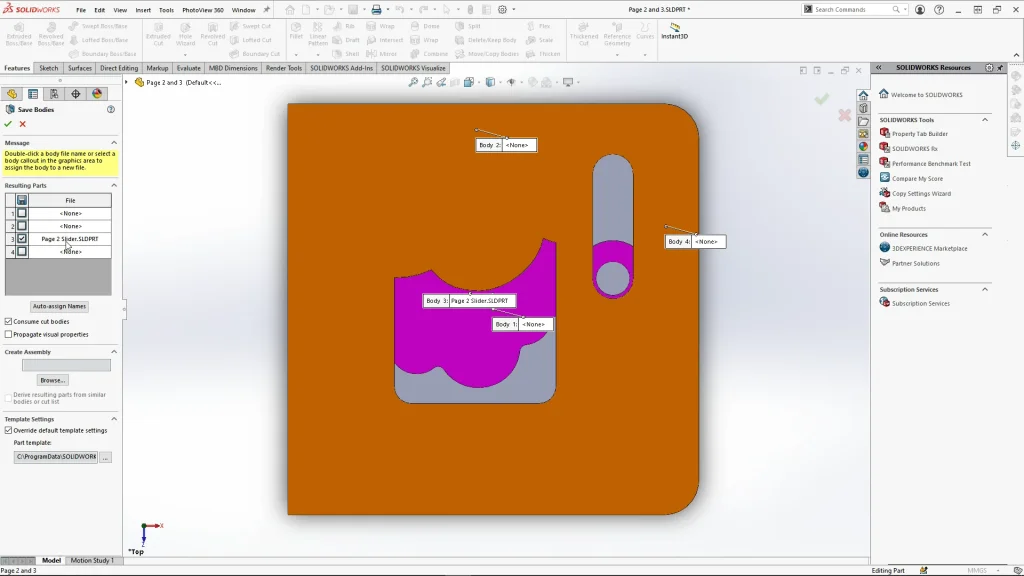This screenshot has height=576, width=1024.
Task: Collapse the Online Resources section
Action: (x=984, y=235)
